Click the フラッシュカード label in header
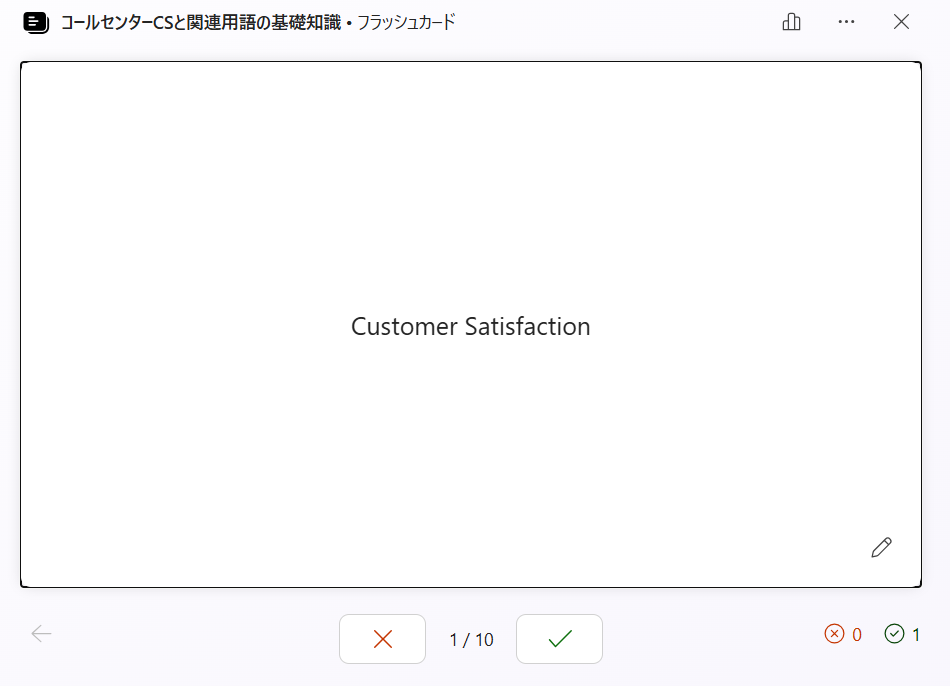 pyautogui.click(x=405, y=22)
